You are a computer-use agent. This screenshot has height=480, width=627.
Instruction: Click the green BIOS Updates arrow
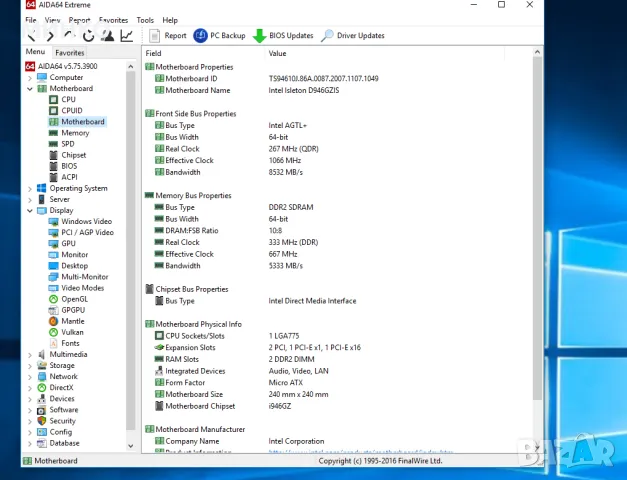(x=260, y=36)
